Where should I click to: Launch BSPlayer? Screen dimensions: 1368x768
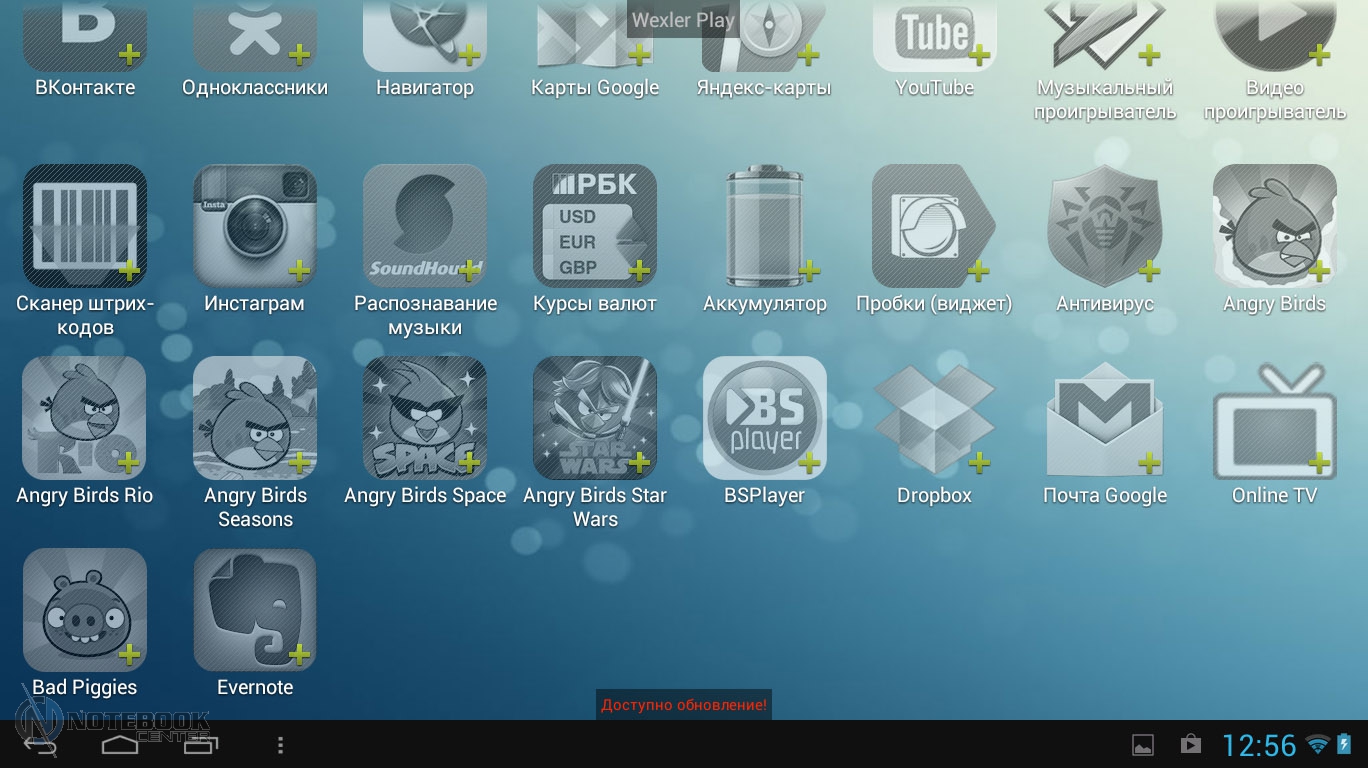[x=765, y=418]
